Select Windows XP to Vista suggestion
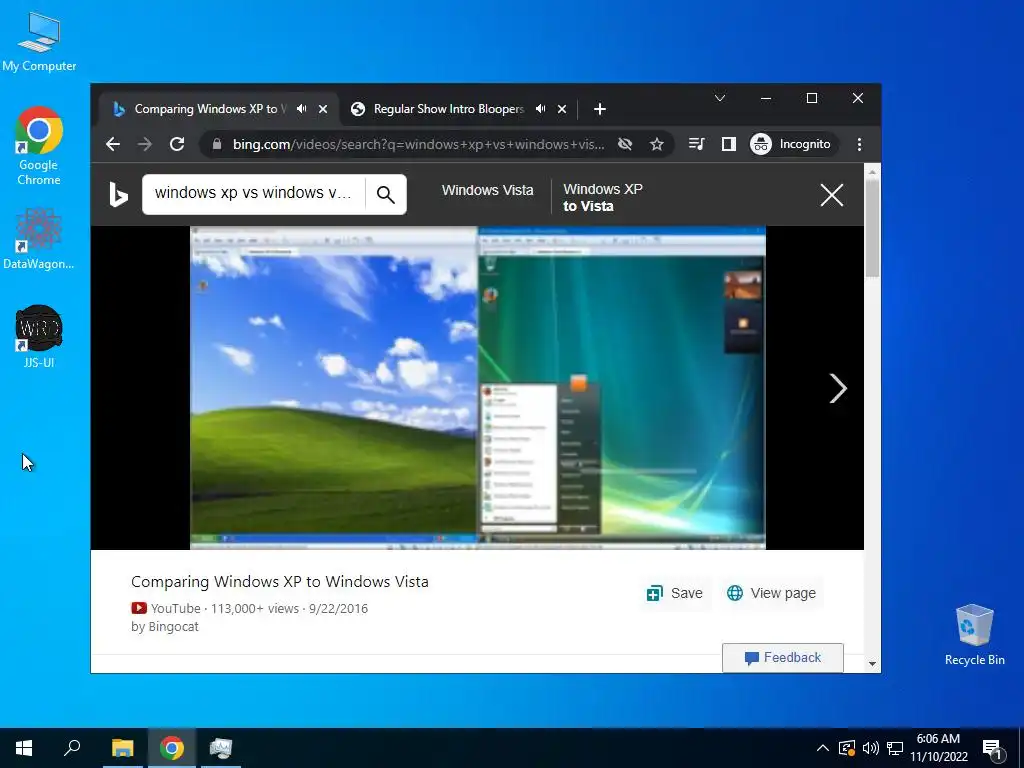The image size is (1024, 768). click(x=602, y=197)
